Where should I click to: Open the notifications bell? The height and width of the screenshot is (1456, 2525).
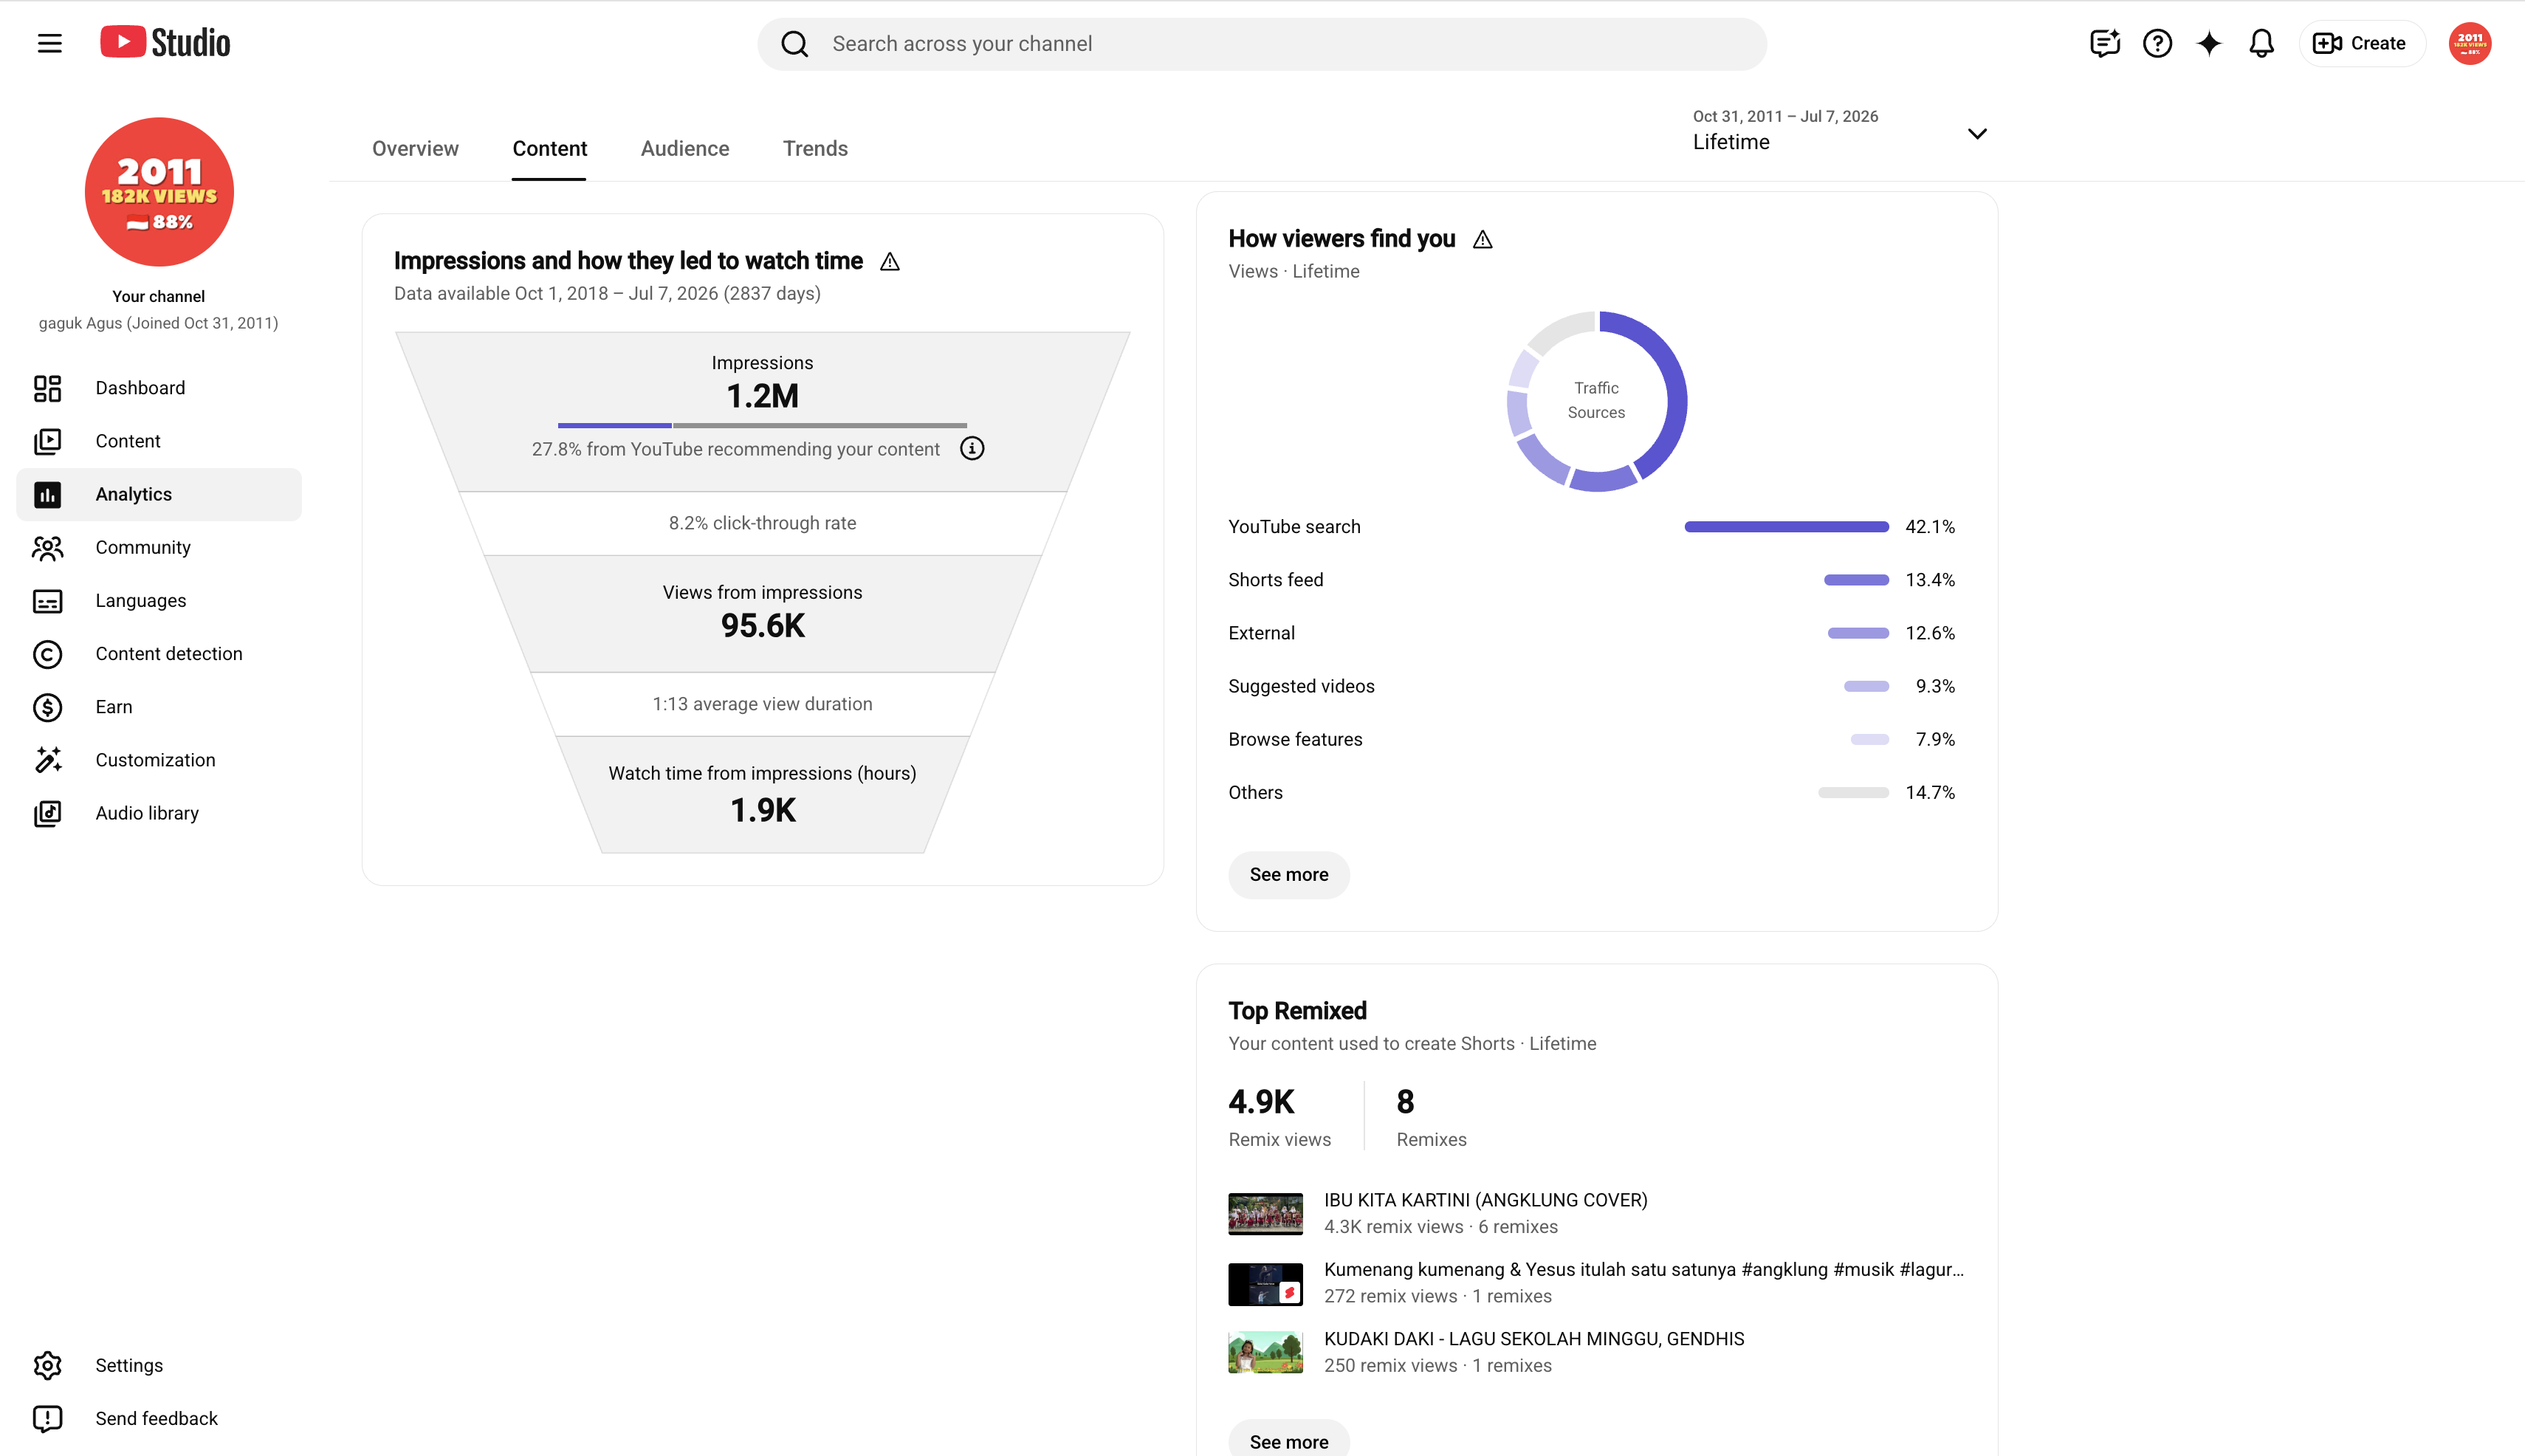coord(2261,43)
